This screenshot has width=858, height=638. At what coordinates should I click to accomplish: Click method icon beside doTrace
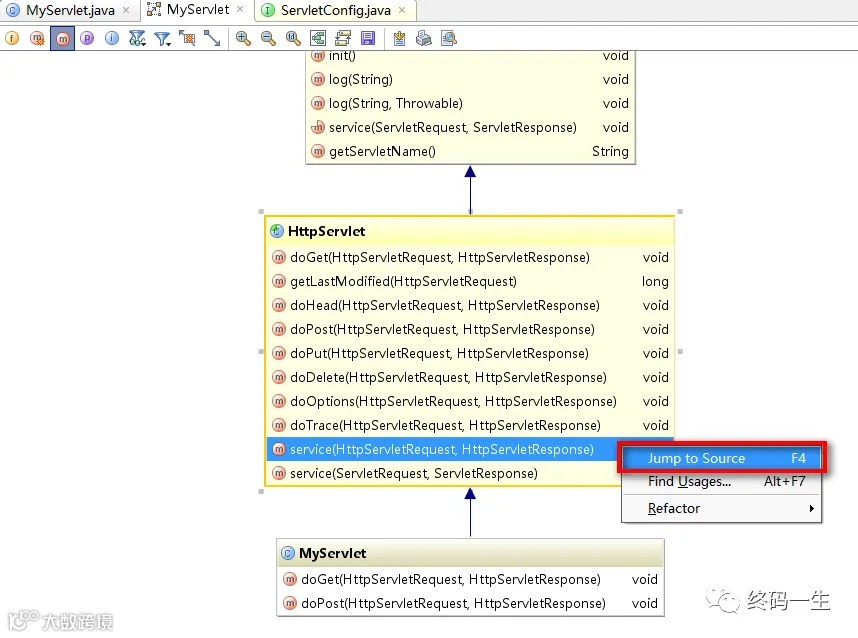279,425
